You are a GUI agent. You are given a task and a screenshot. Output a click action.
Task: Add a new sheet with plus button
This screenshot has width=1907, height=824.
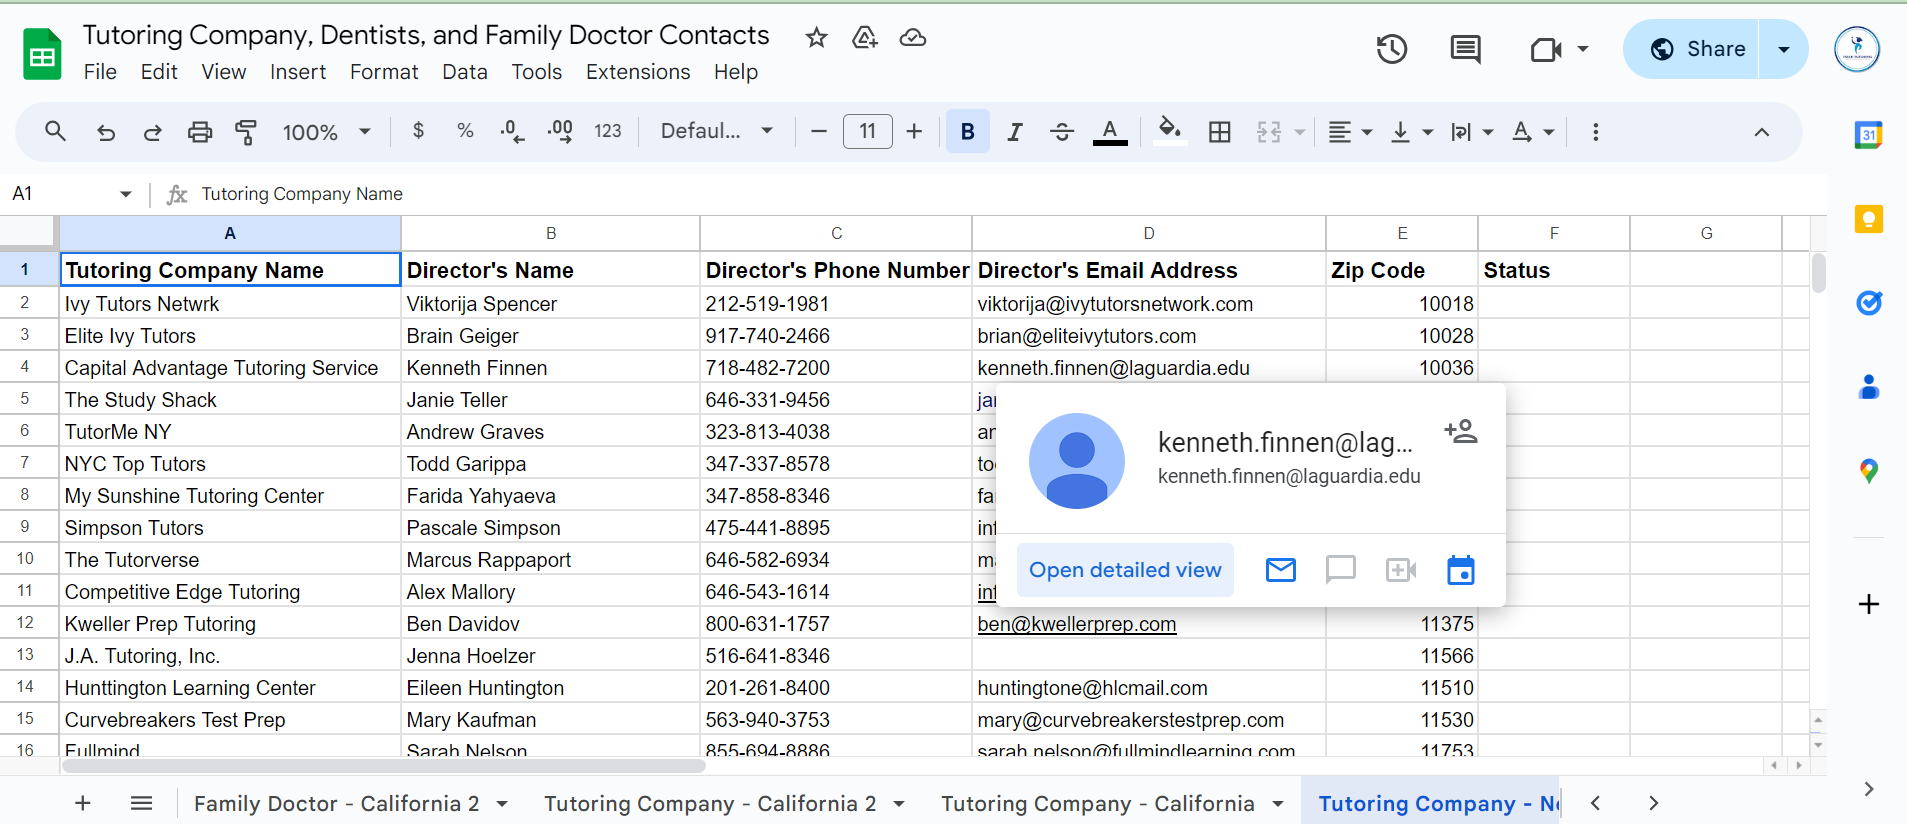tap(83, 803)
